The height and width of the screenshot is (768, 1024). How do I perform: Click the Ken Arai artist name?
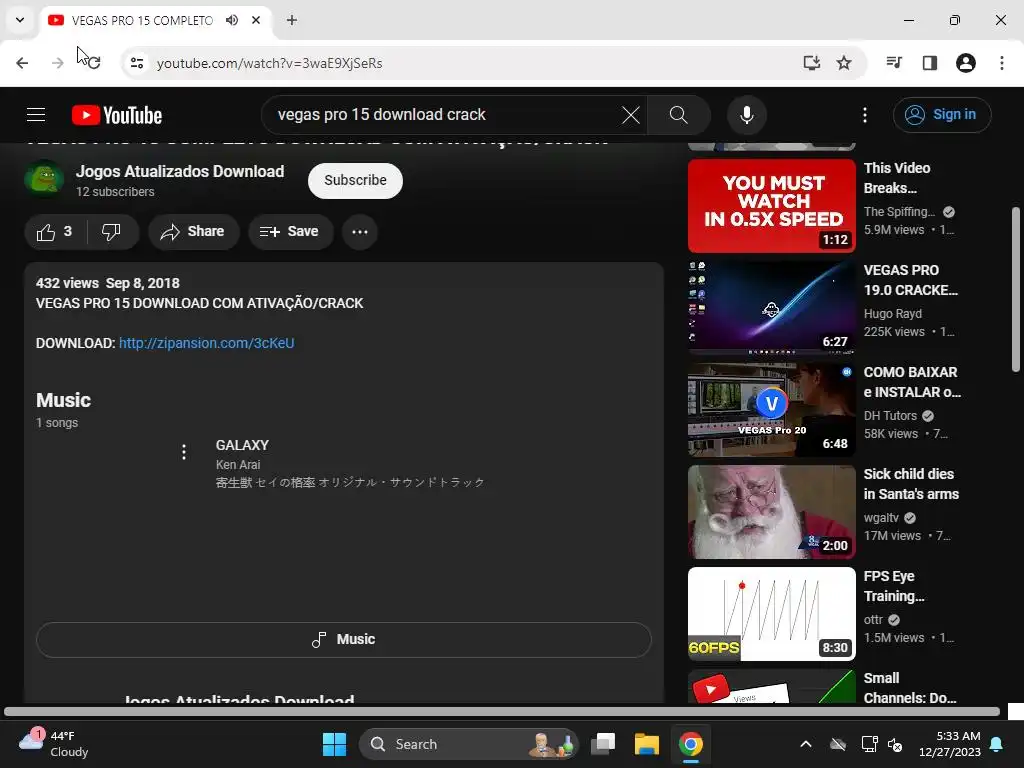click(x=238, y=464)
